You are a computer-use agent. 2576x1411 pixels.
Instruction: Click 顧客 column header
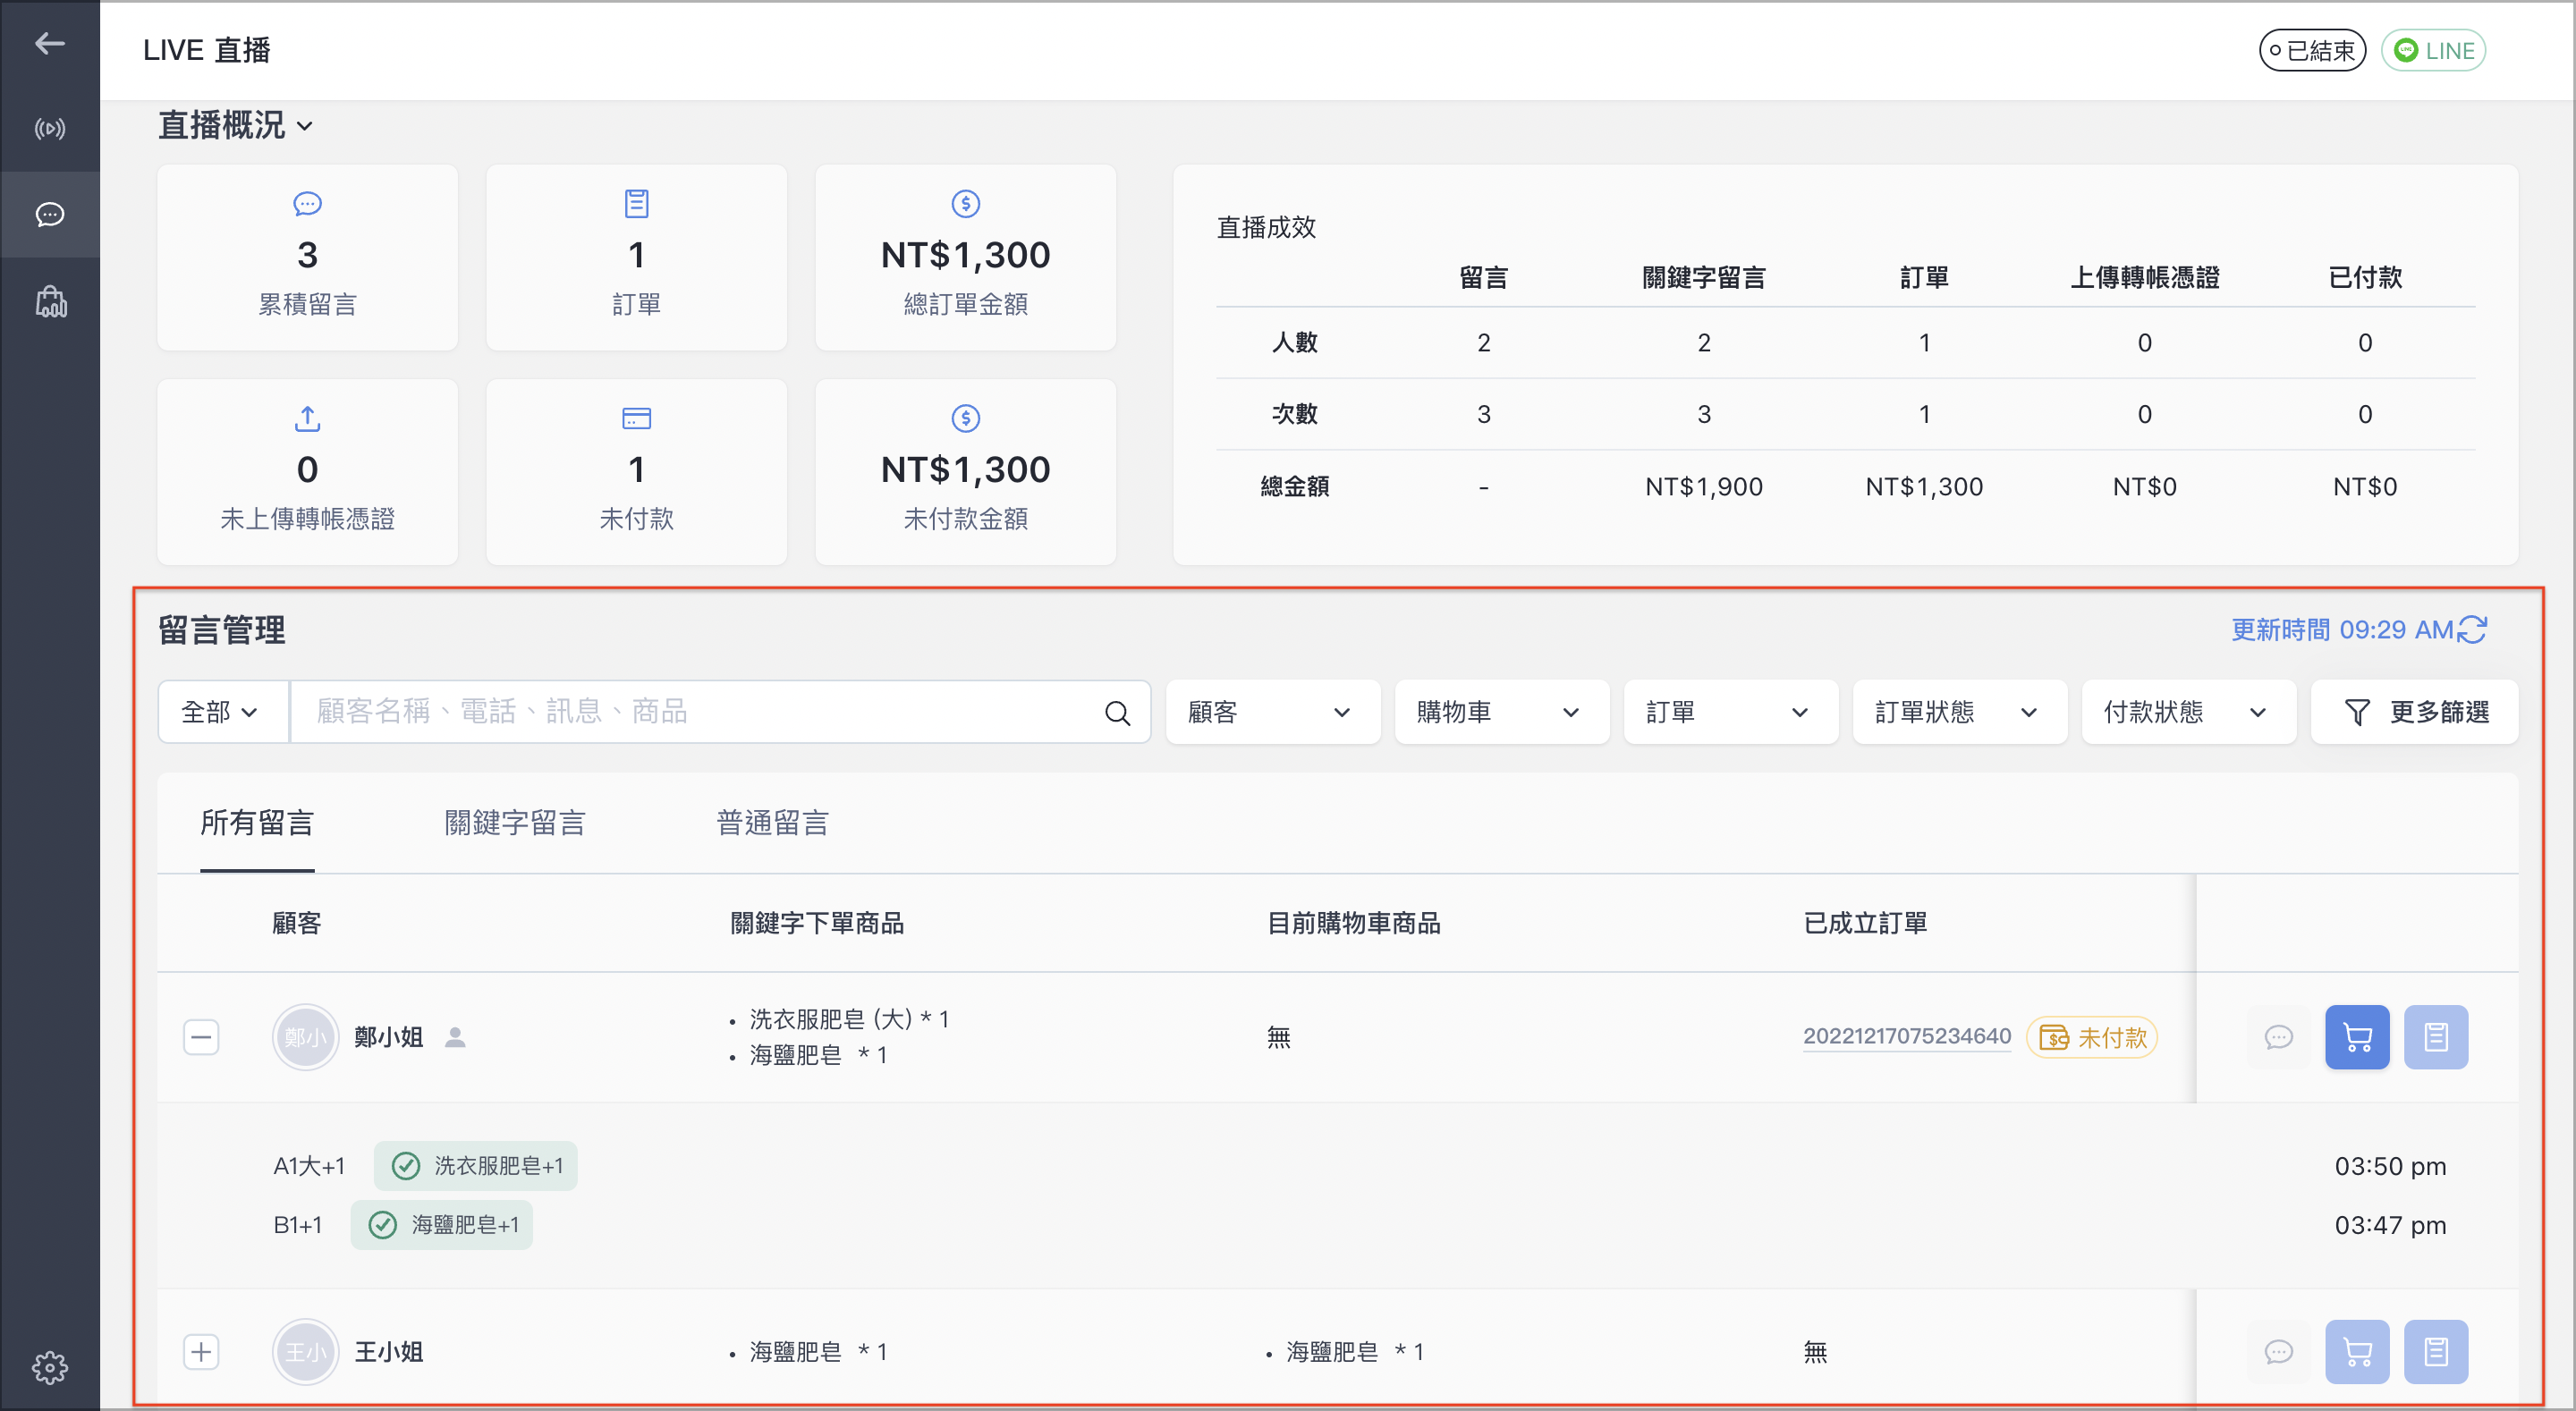click(296, 922)
